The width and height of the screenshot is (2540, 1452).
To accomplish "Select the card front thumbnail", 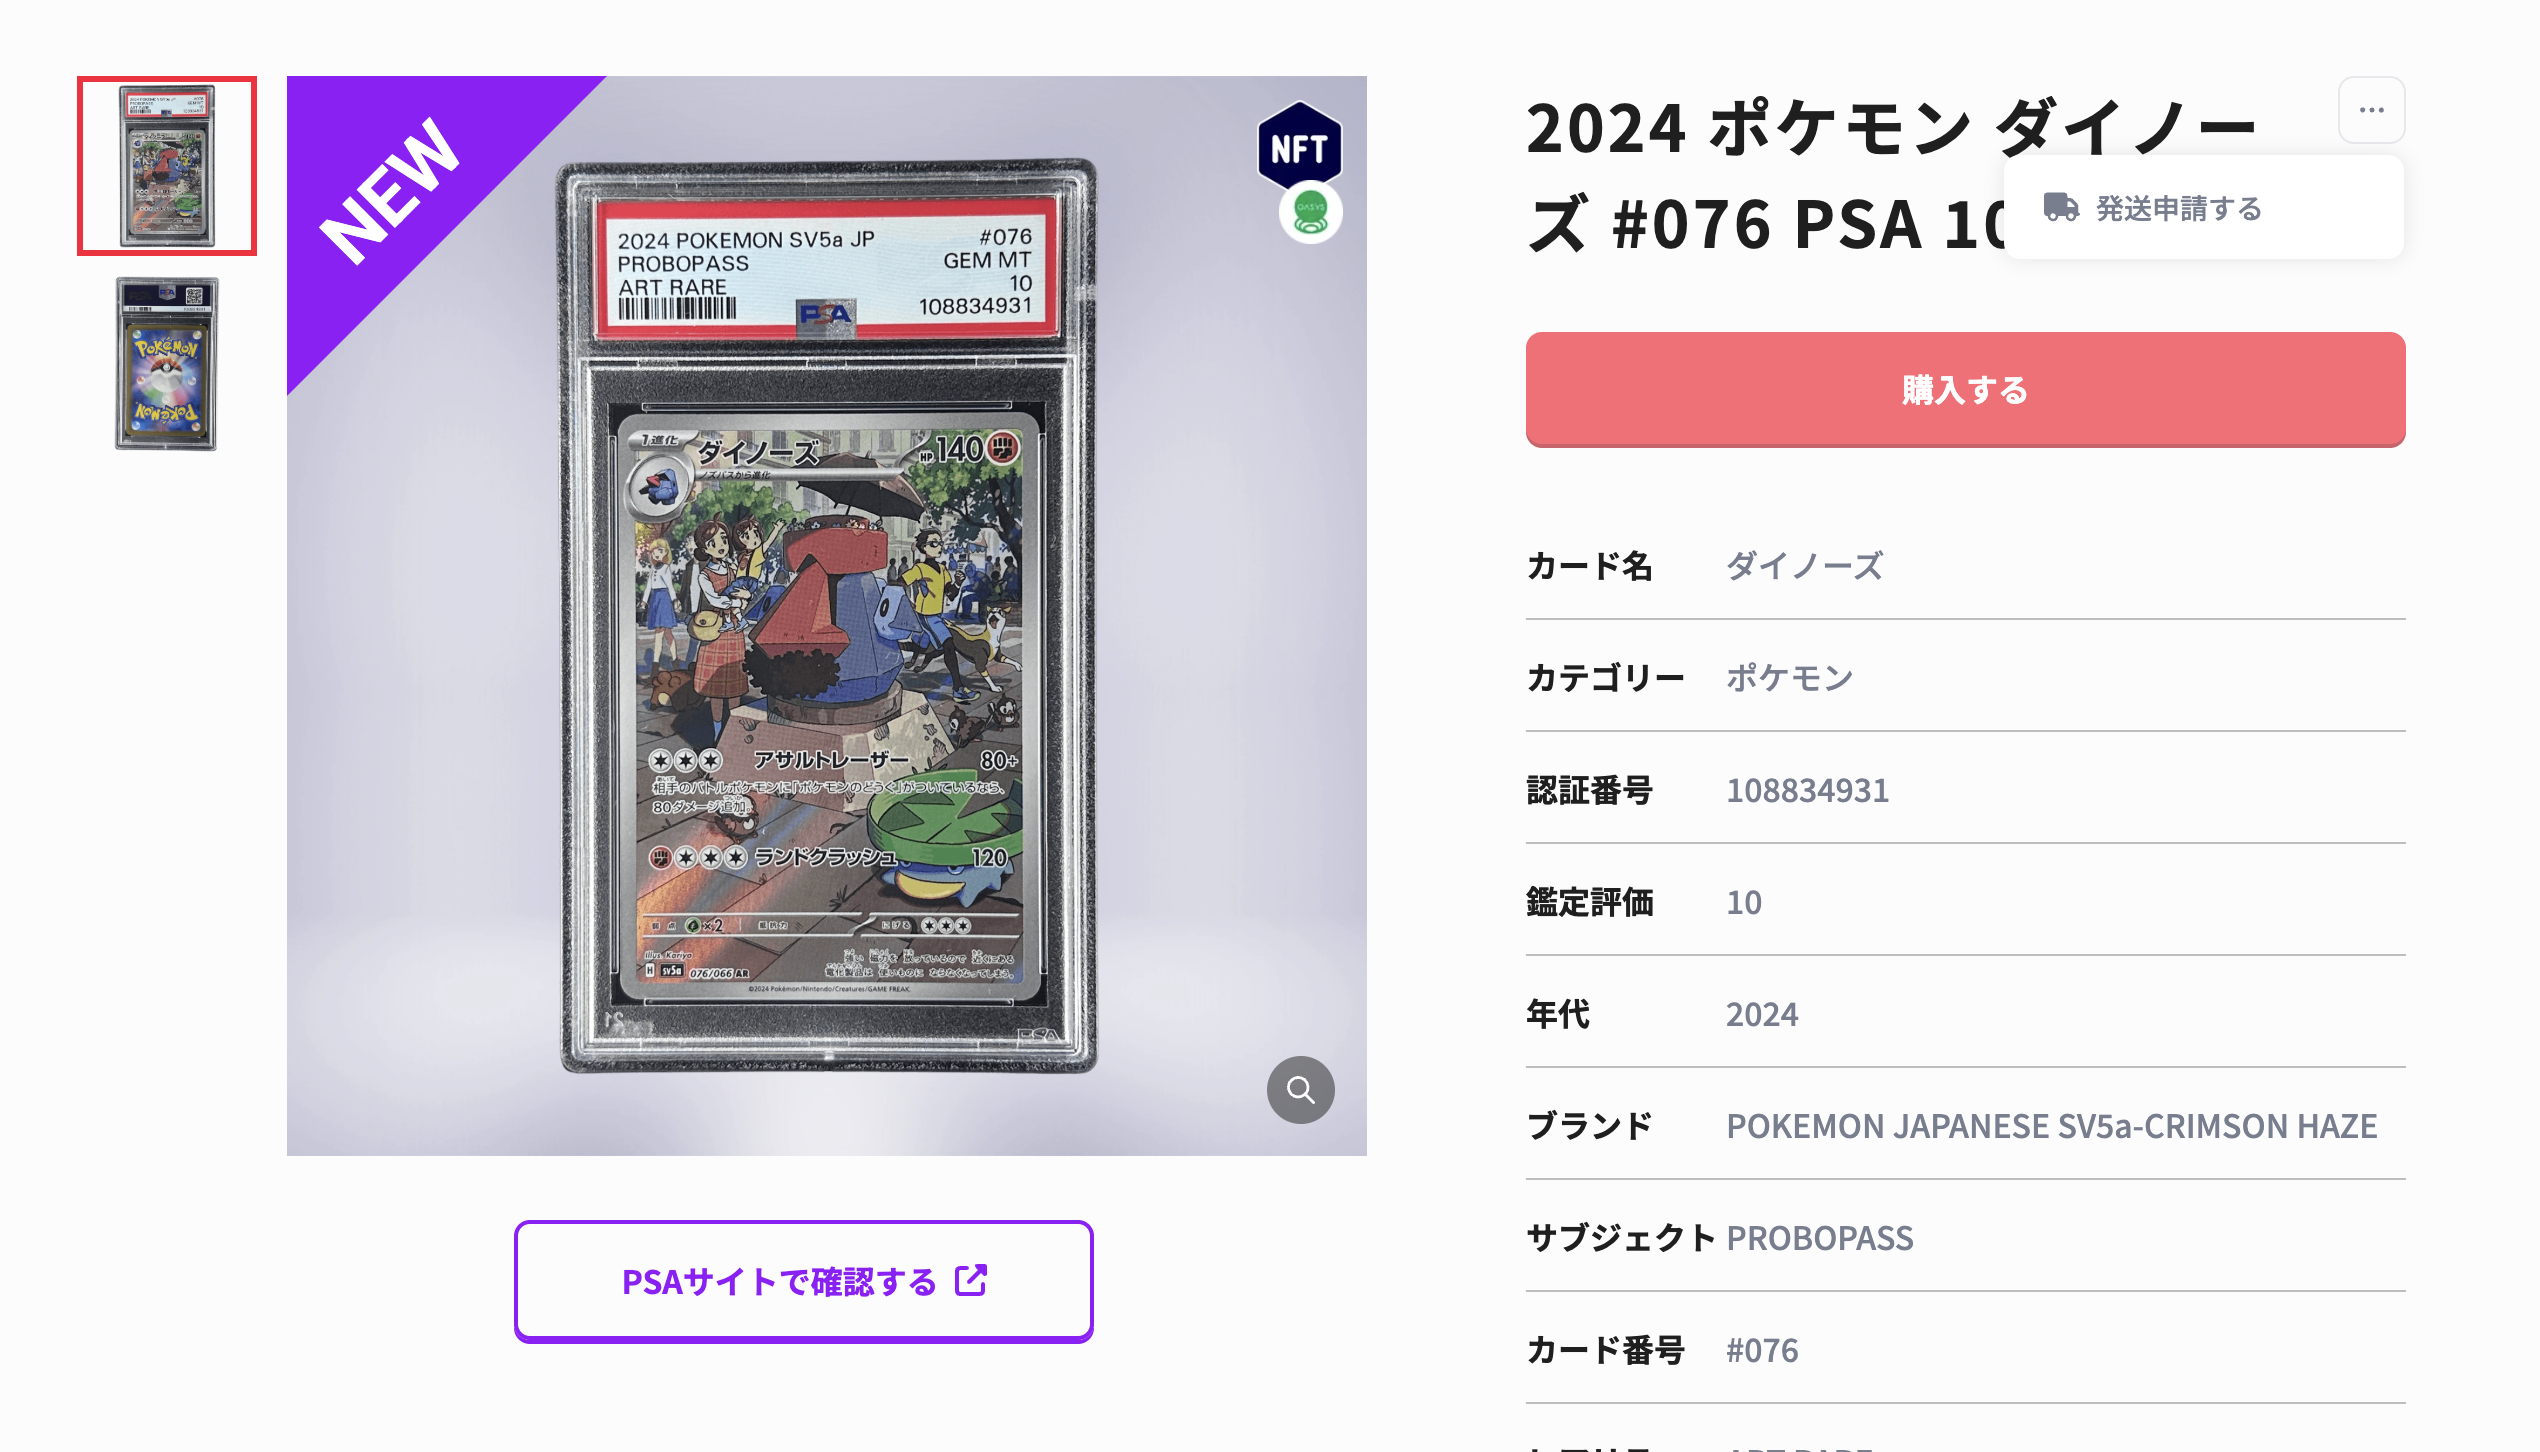I will 167,166.
